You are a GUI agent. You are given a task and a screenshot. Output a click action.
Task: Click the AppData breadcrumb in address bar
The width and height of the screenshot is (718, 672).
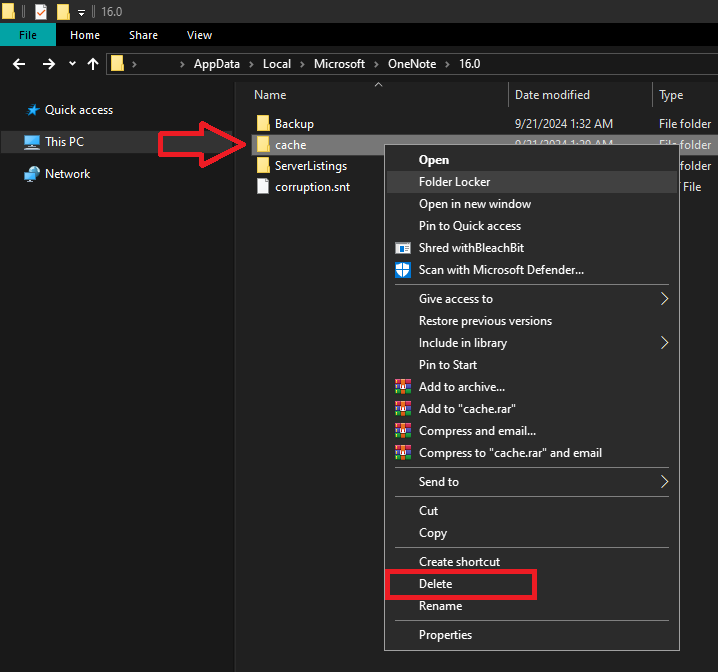coord(217,64)
